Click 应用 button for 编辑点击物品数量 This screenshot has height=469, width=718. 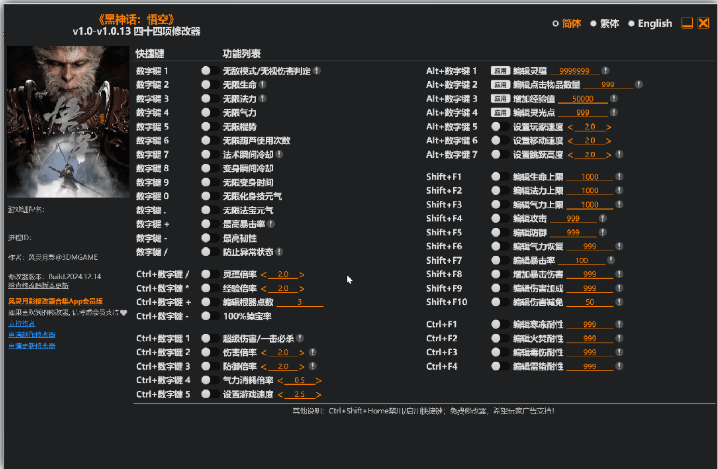click(500, 84)
